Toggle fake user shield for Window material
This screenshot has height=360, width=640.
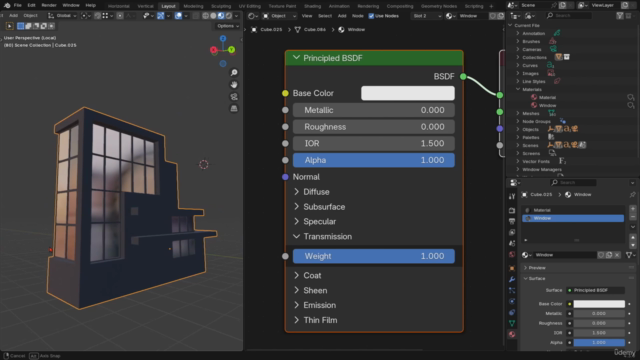(x=601, y=255)
